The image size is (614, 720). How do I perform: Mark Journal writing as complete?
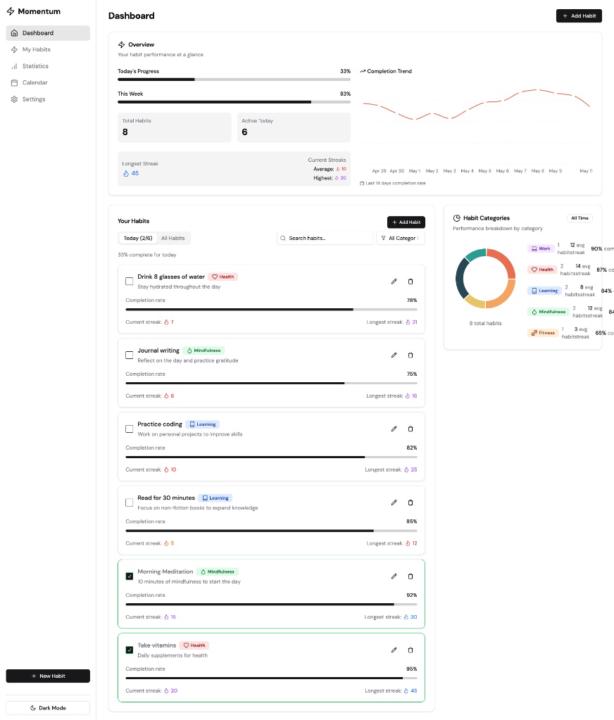tap(129, 355)
